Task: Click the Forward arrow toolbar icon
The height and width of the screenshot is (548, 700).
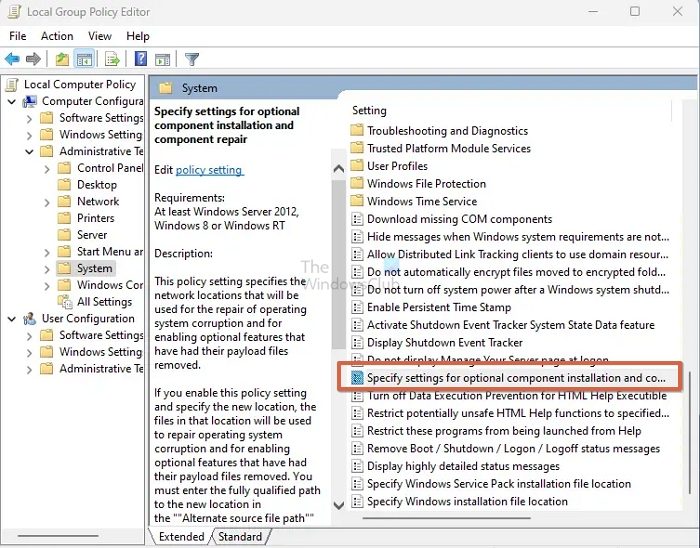Action: point(34,59)
